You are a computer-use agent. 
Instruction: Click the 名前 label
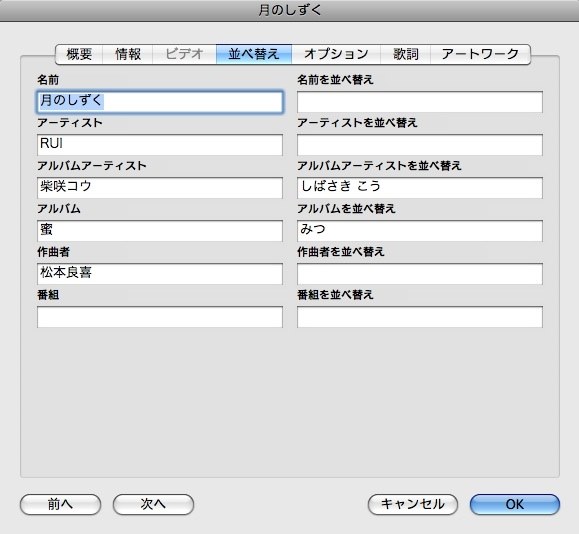click(48, 80)
